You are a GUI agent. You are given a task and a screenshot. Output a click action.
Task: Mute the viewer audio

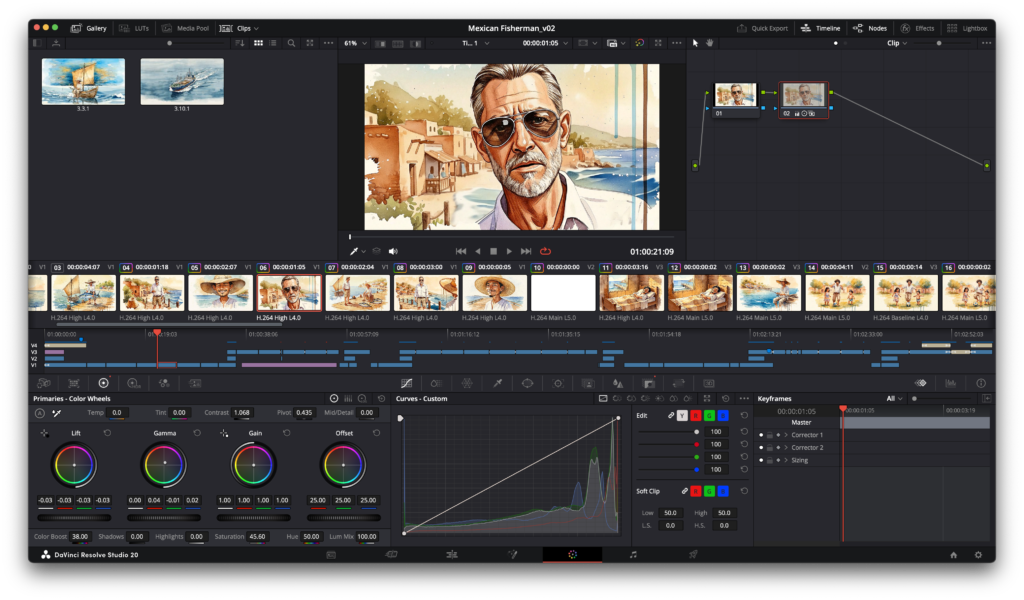(392, 251)
